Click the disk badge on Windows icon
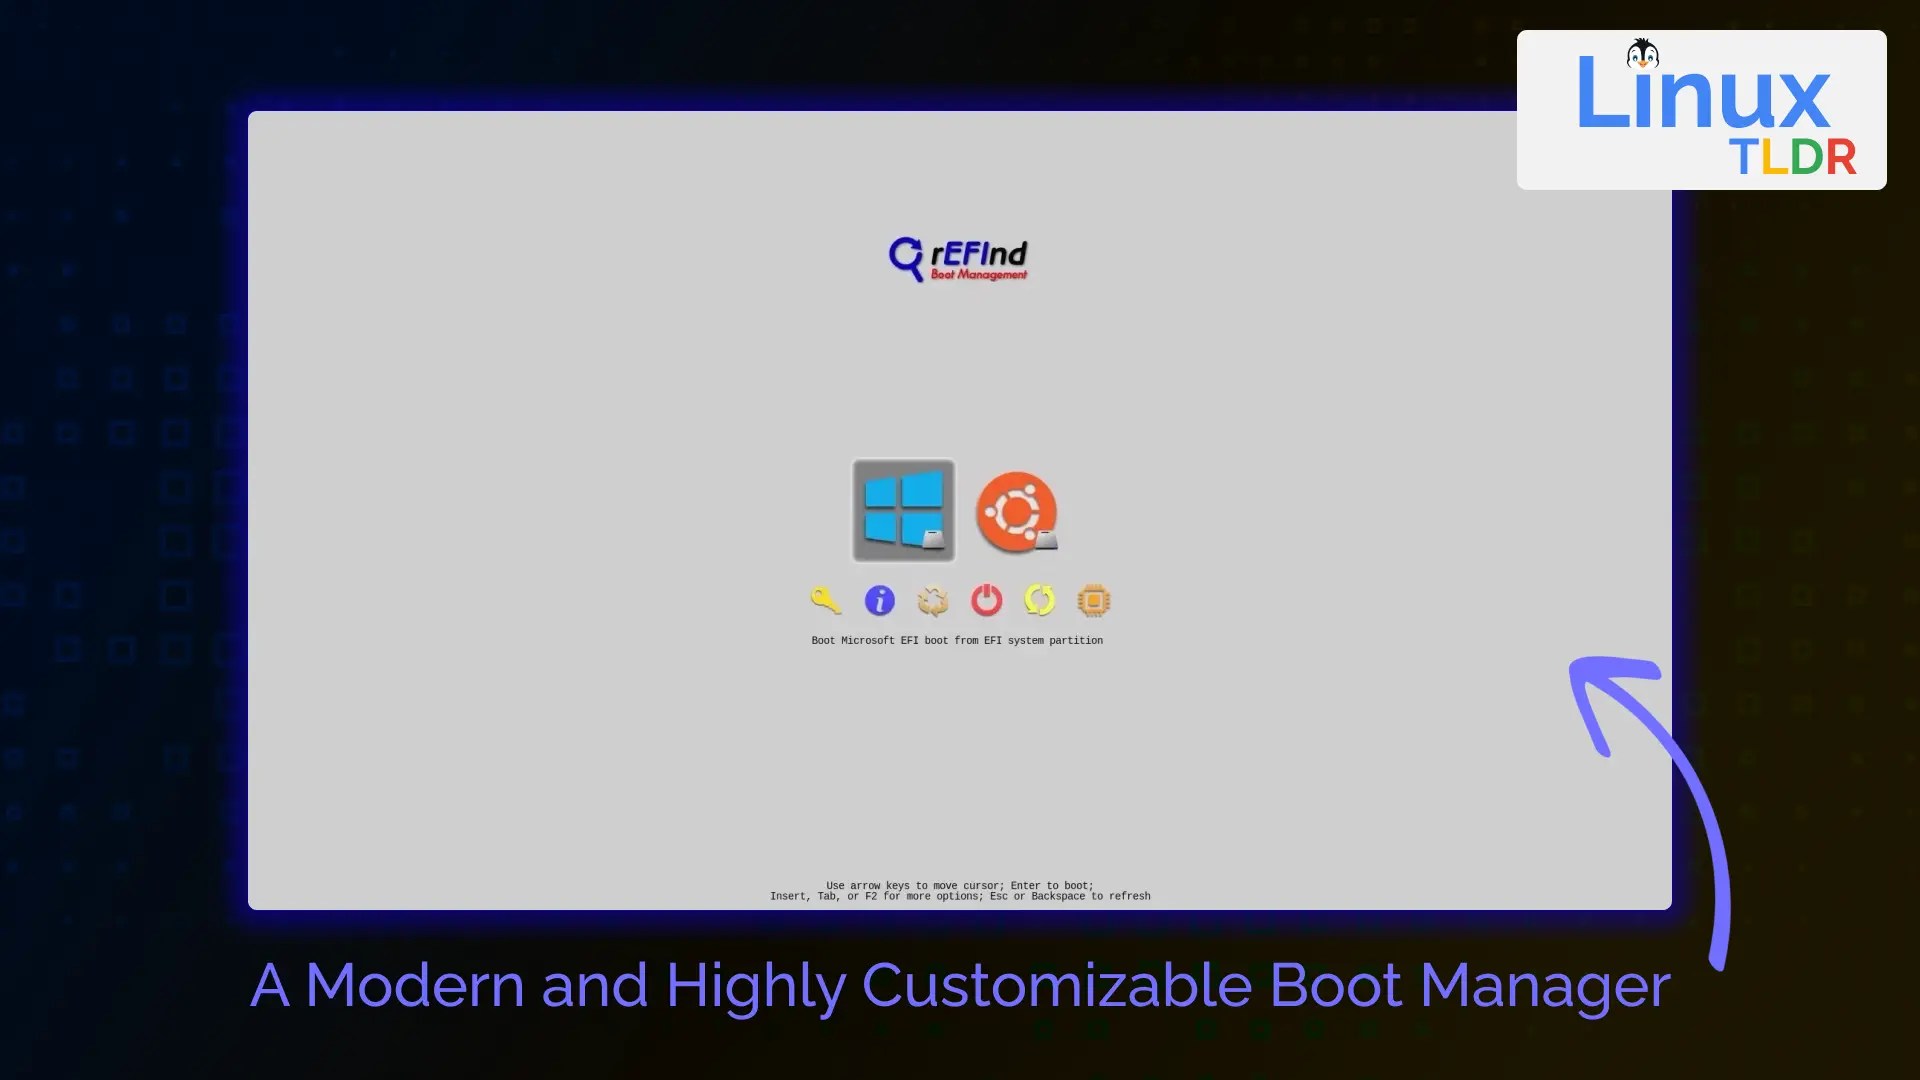1920x1080 pixels. coord(933,540)
